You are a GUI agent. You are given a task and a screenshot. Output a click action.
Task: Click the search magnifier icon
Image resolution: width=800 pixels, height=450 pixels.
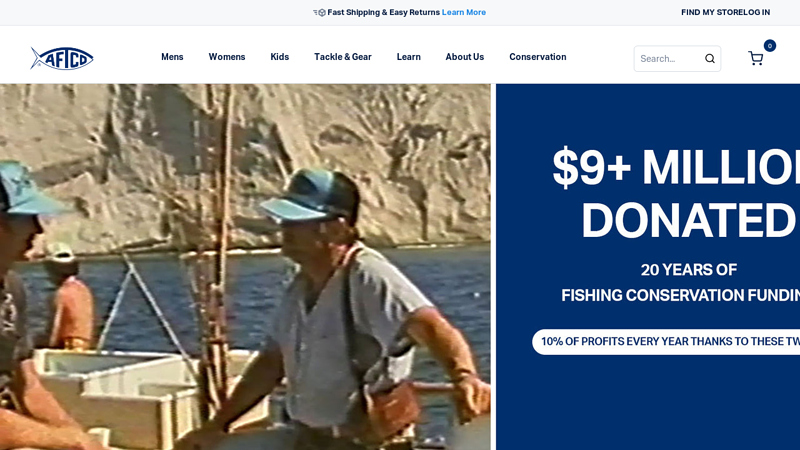click(710, 59)
